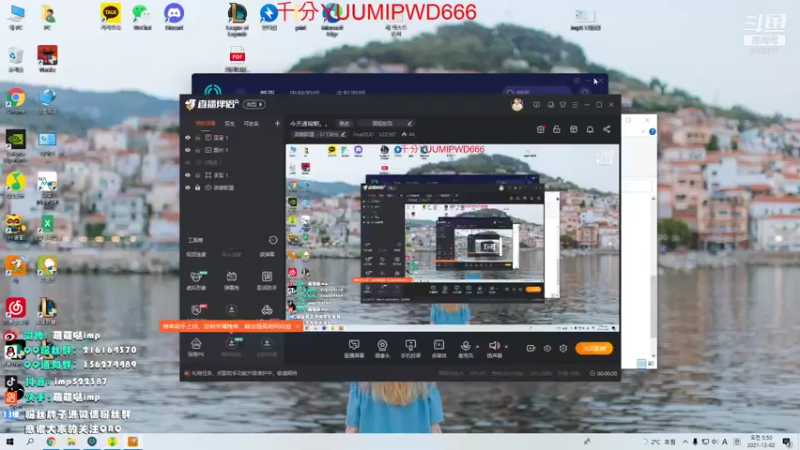
Task: Click the unlock padlock icon above preview
Action: coord(557,130)
